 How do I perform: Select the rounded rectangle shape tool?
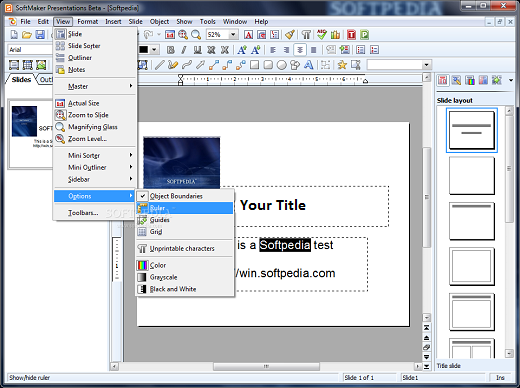[268, 65]
